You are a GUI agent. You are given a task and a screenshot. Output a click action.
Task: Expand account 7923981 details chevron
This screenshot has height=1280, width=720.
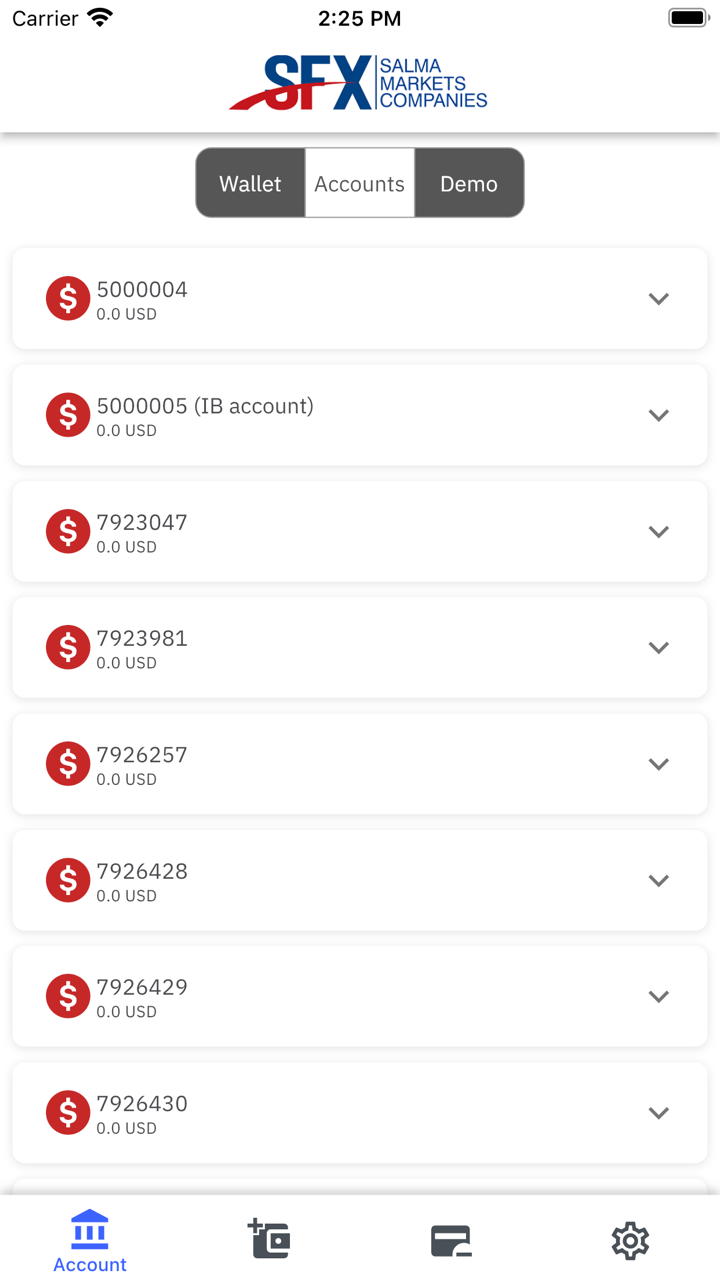coord(658,648)
